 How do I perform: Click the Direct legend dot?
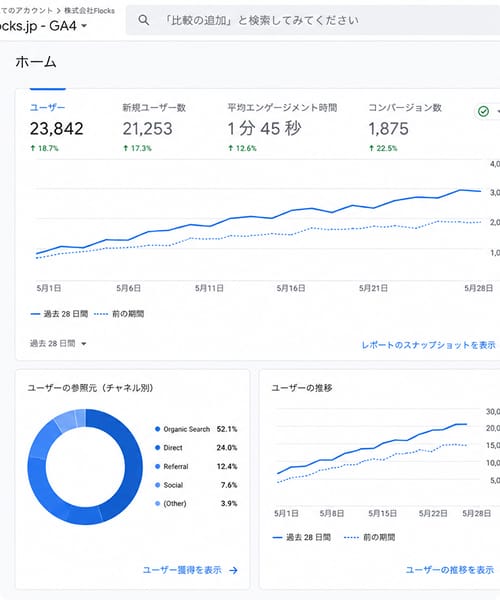(157, 447)
